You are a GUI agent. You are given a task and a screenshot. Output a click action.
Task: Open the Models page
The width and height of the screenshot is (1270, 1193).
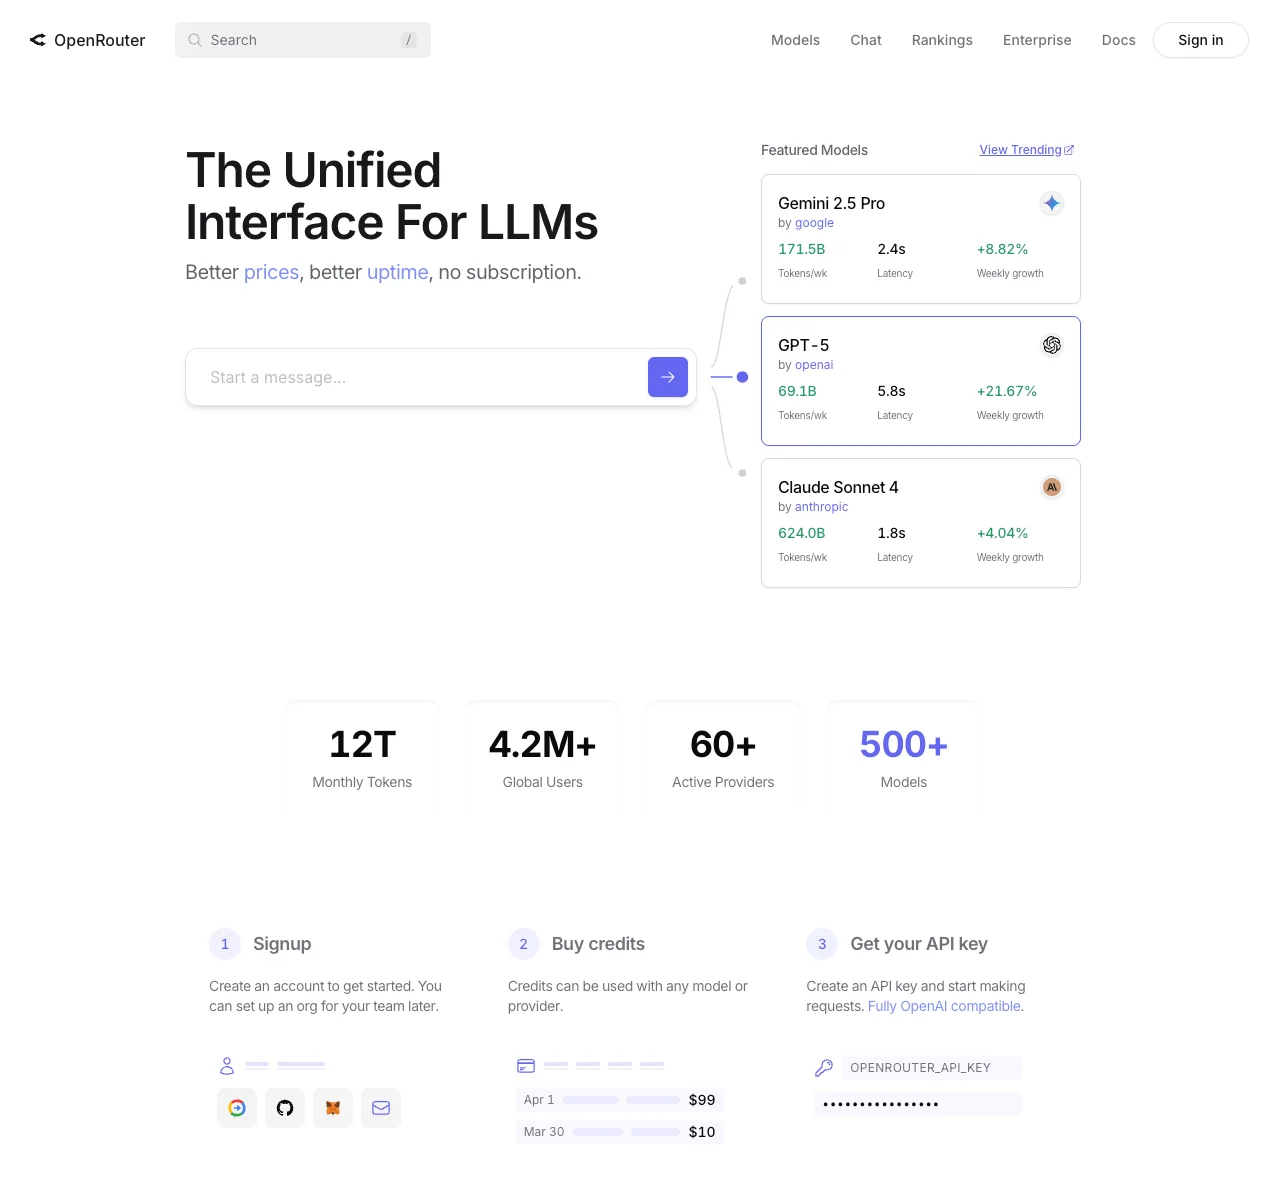[x=795, y=40]
